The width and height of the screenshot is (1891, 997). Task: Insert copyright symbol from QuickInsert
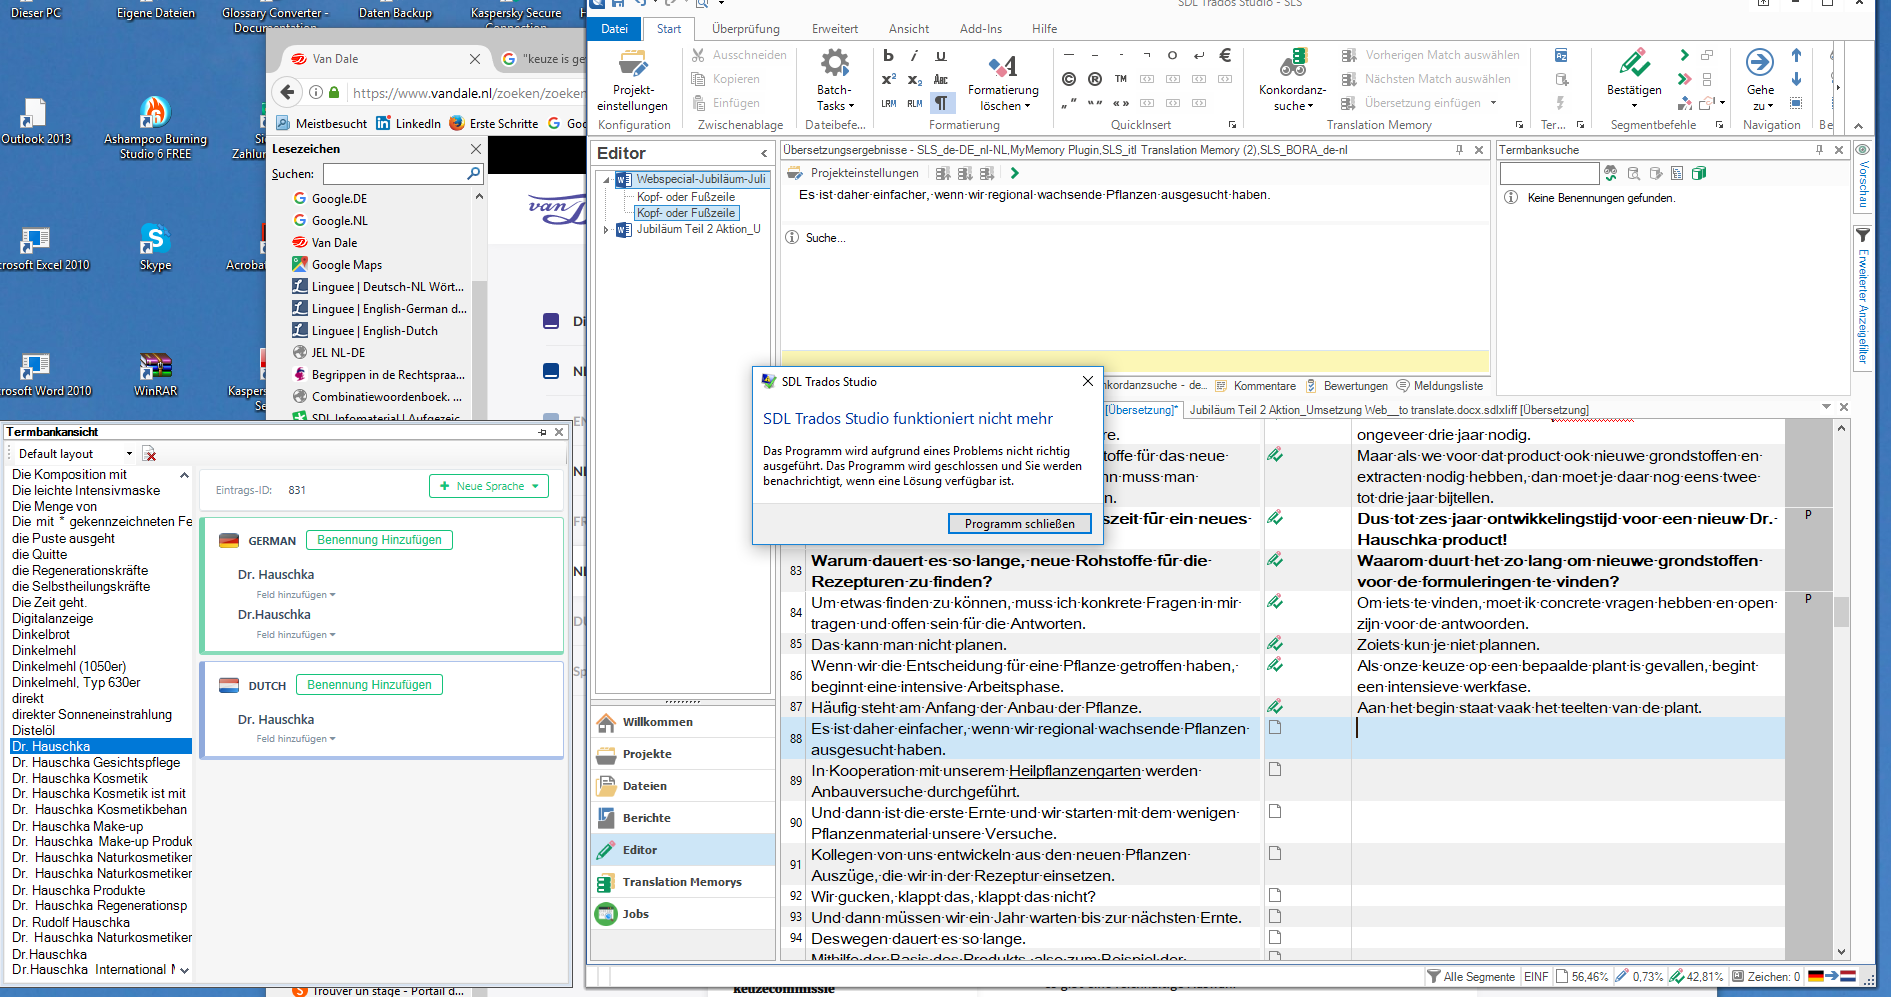pos(1069,79)
